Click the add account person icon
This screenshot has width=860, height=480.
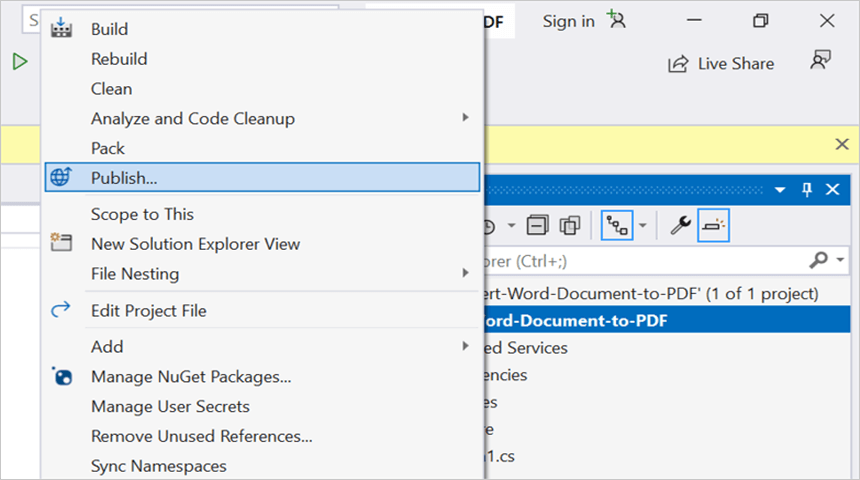(x=616, y=20)
